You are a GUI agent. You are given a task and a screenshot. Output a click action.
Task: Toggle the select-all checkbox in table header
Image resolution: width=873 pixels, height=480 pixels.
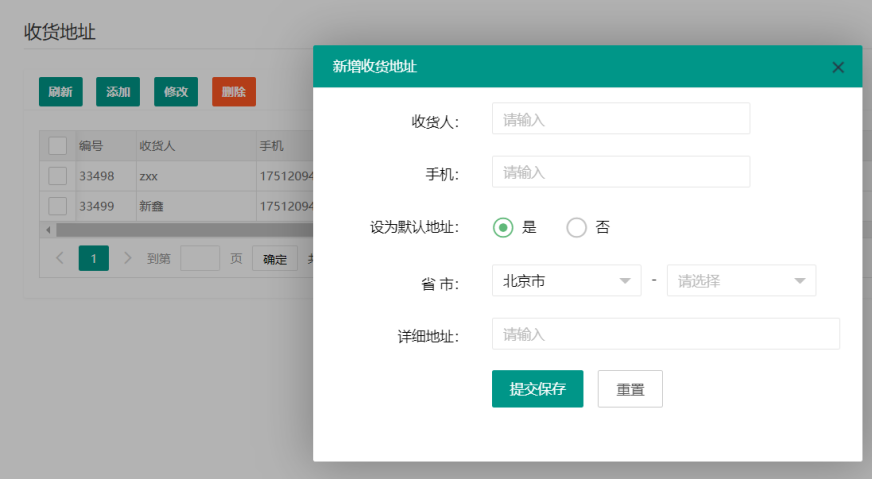tap(58, 146)
